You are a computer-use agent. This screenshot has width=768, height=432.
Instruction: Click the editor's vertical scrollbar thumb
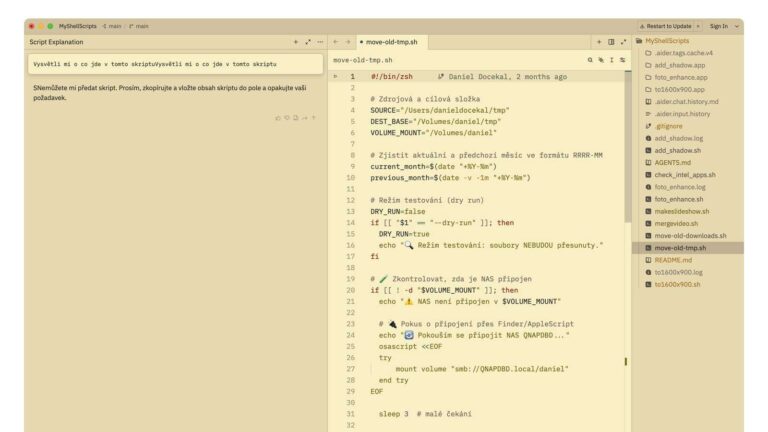(x=627, y=147)
